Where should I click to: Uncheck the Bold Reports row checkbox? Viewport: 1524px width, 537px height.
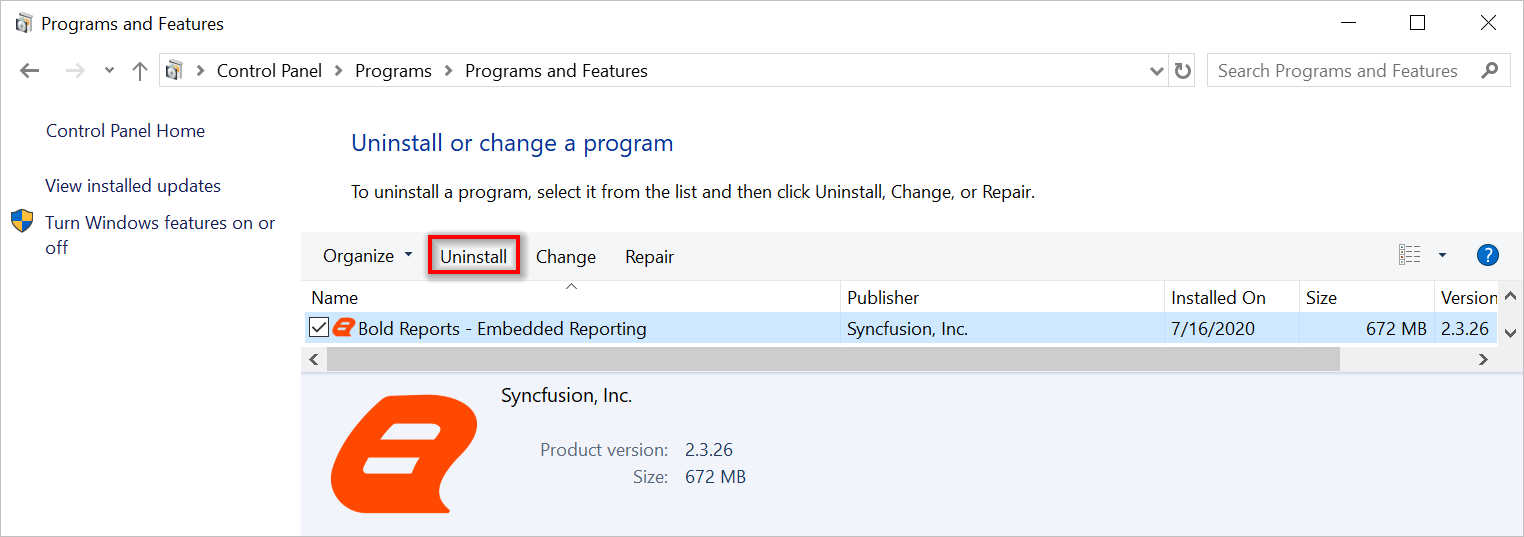319,327
